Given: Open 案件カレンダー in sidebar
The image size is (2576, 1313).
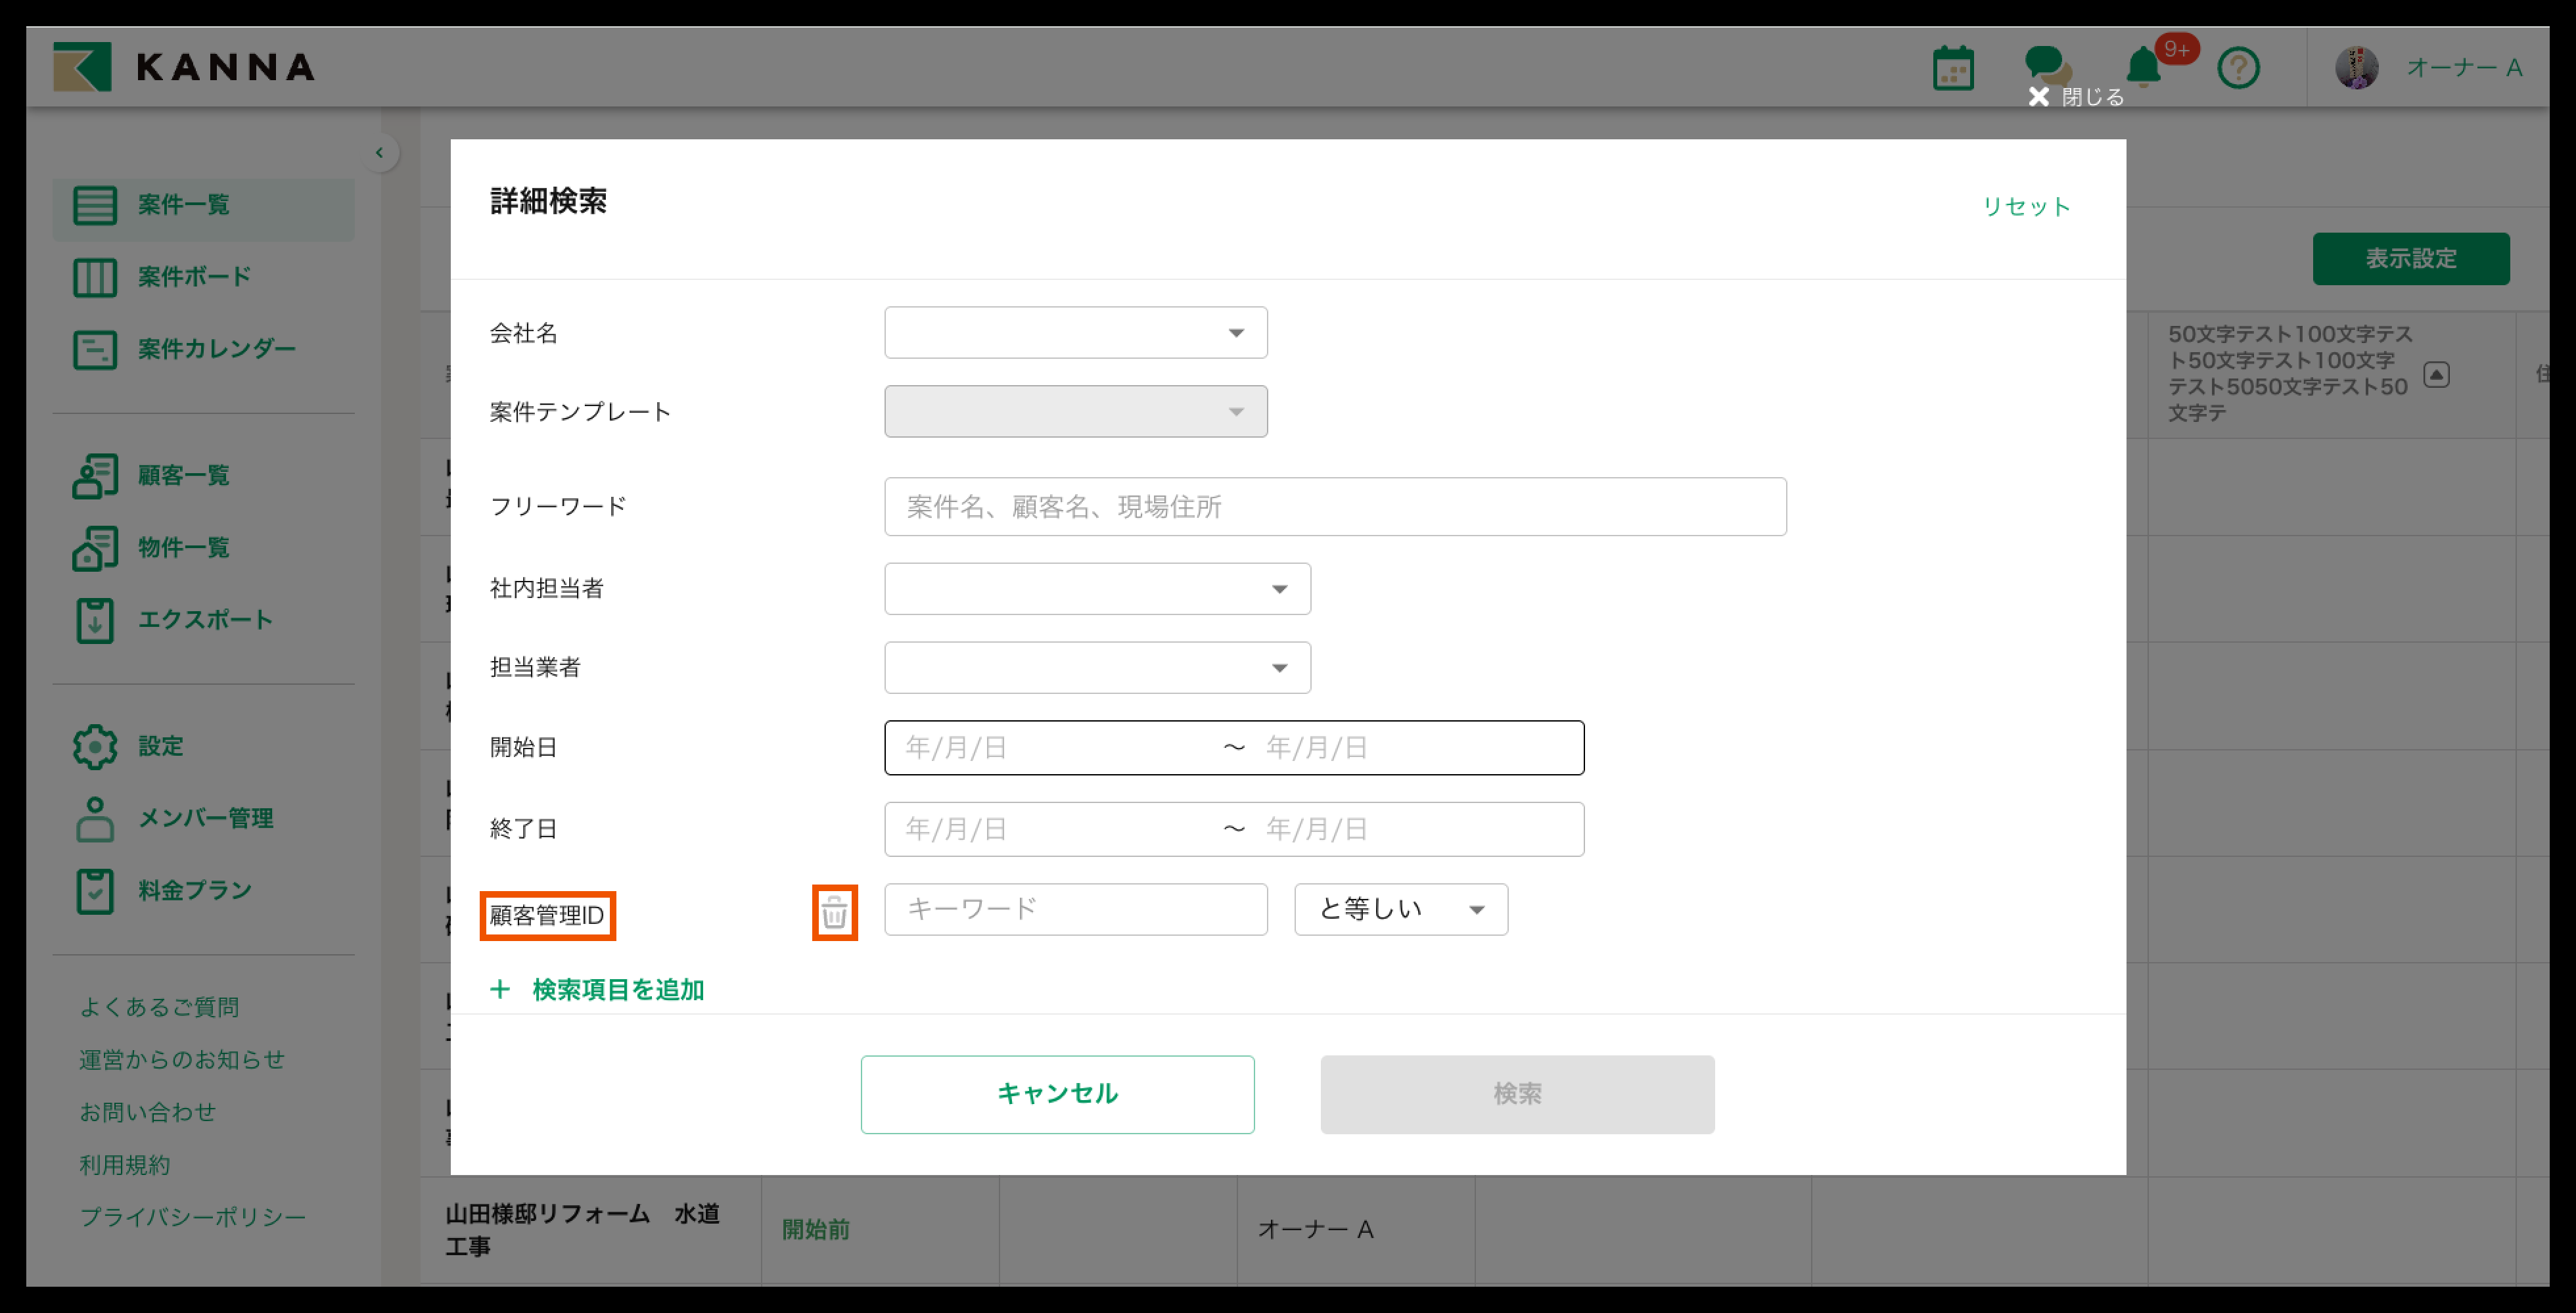Looking at the screenshot, I should pos(216,349).
